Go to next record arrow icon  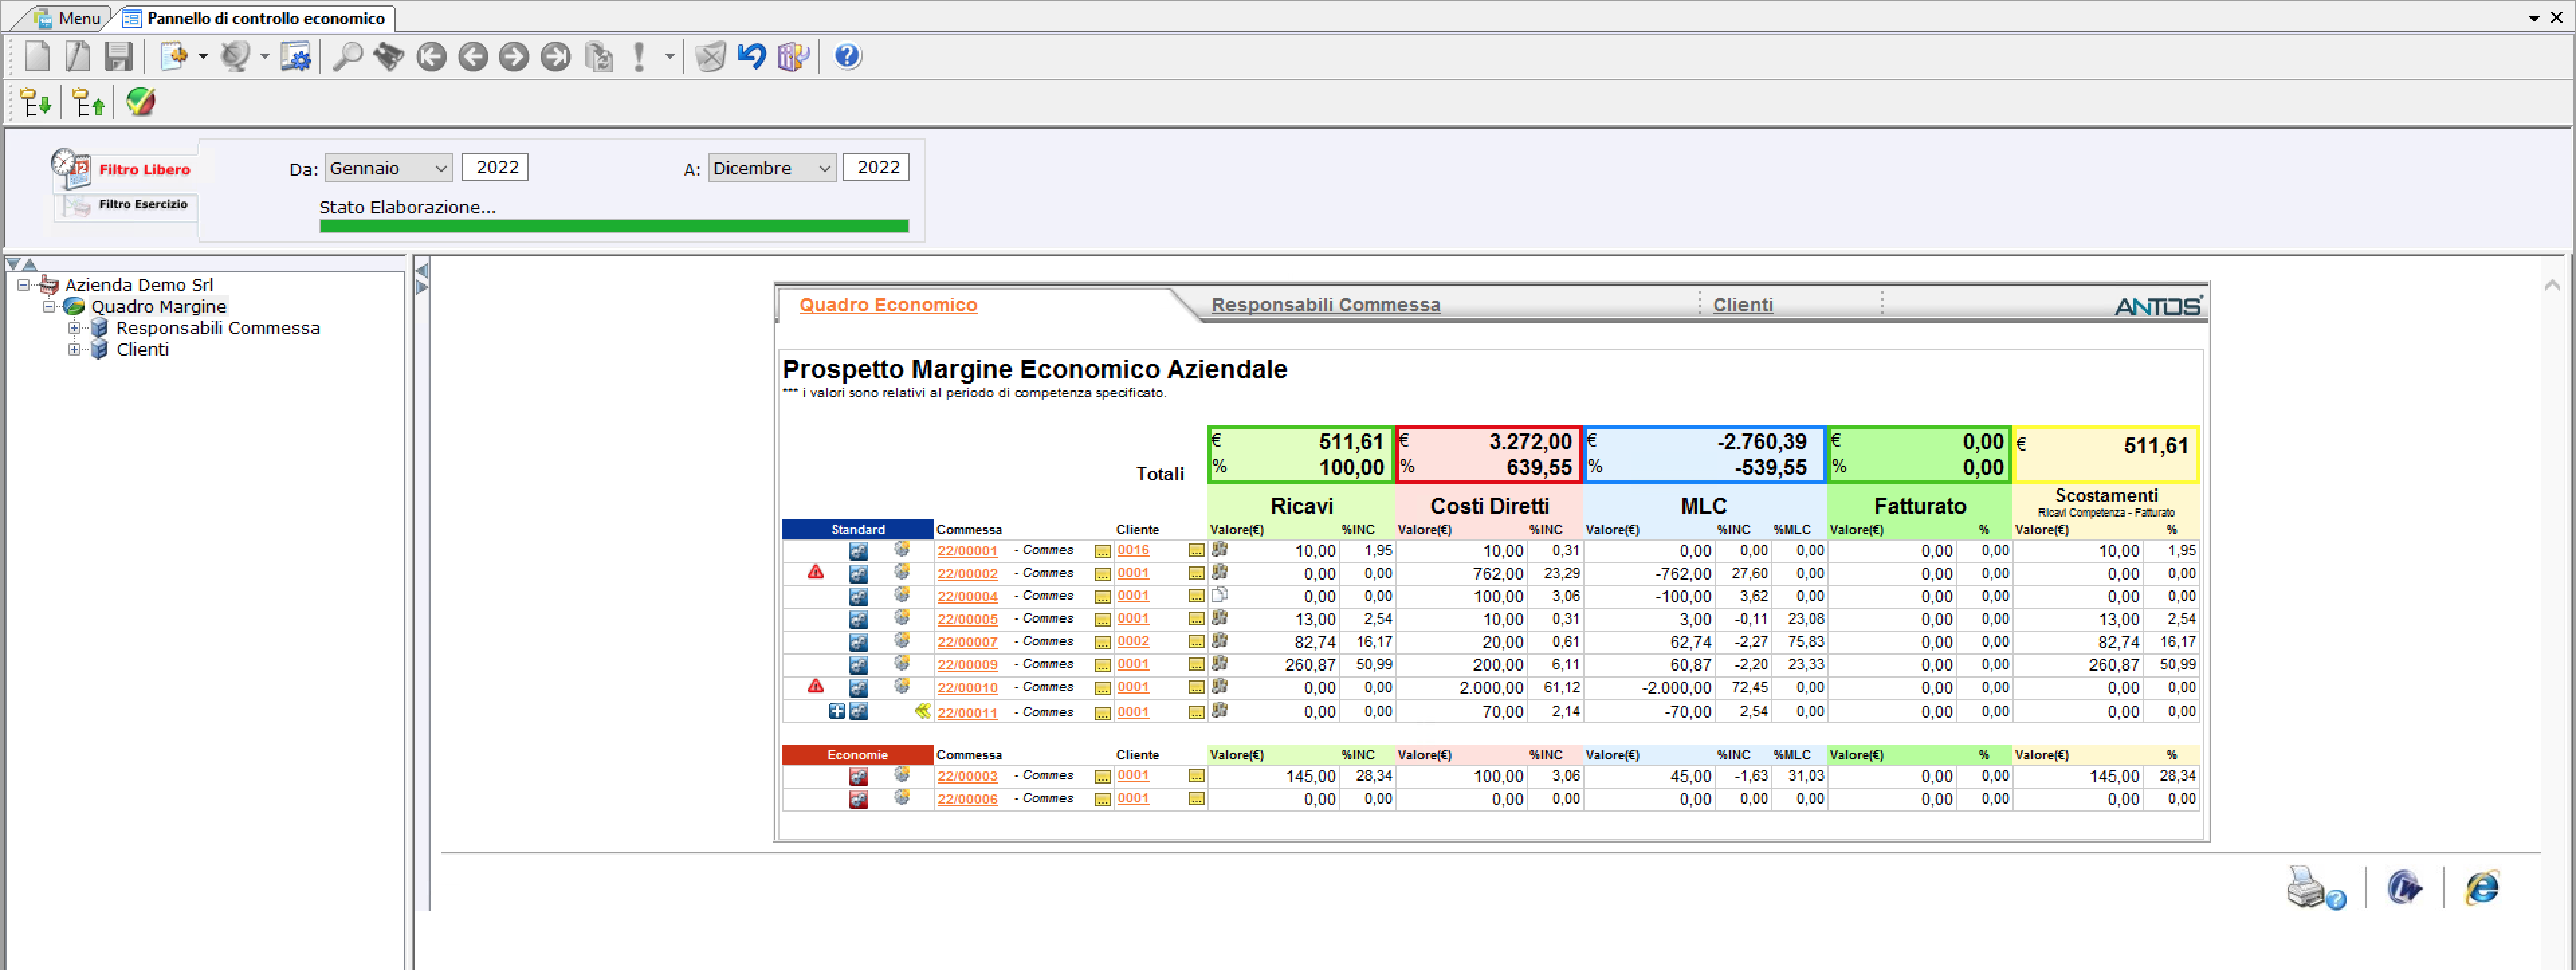514,56
